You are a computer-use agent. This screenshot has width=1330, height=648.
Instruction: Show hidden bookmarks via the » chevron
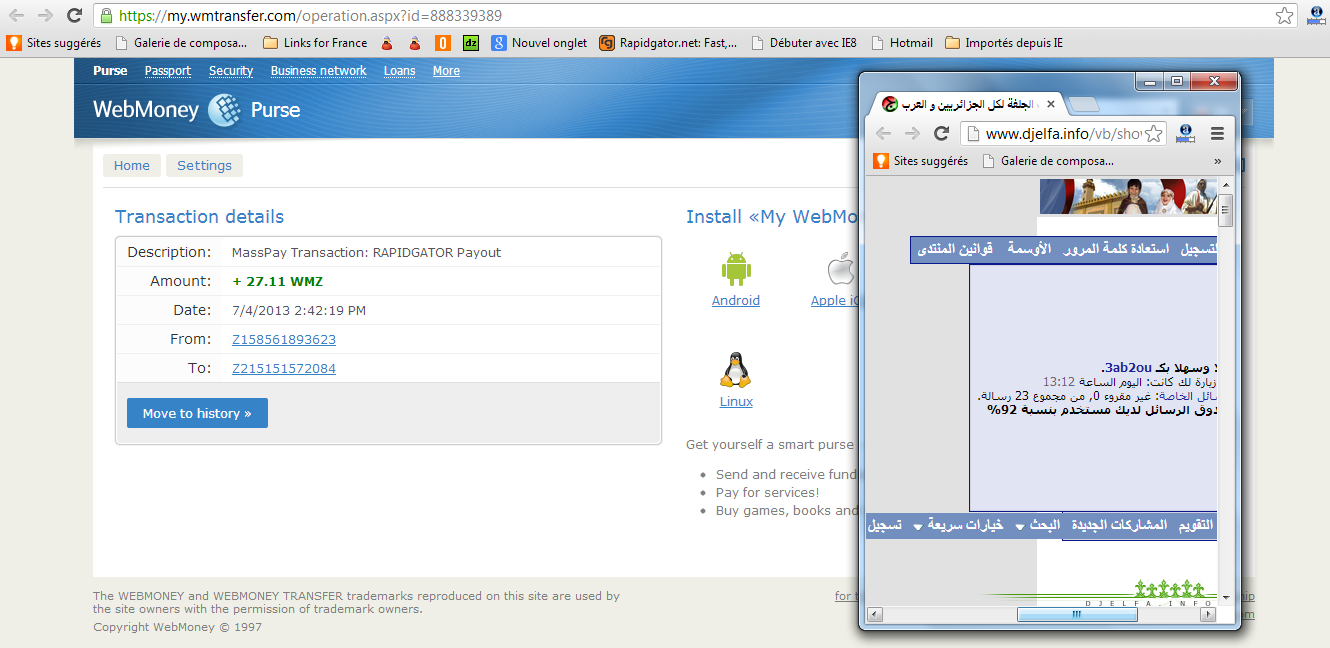[x=1217, y=161]
